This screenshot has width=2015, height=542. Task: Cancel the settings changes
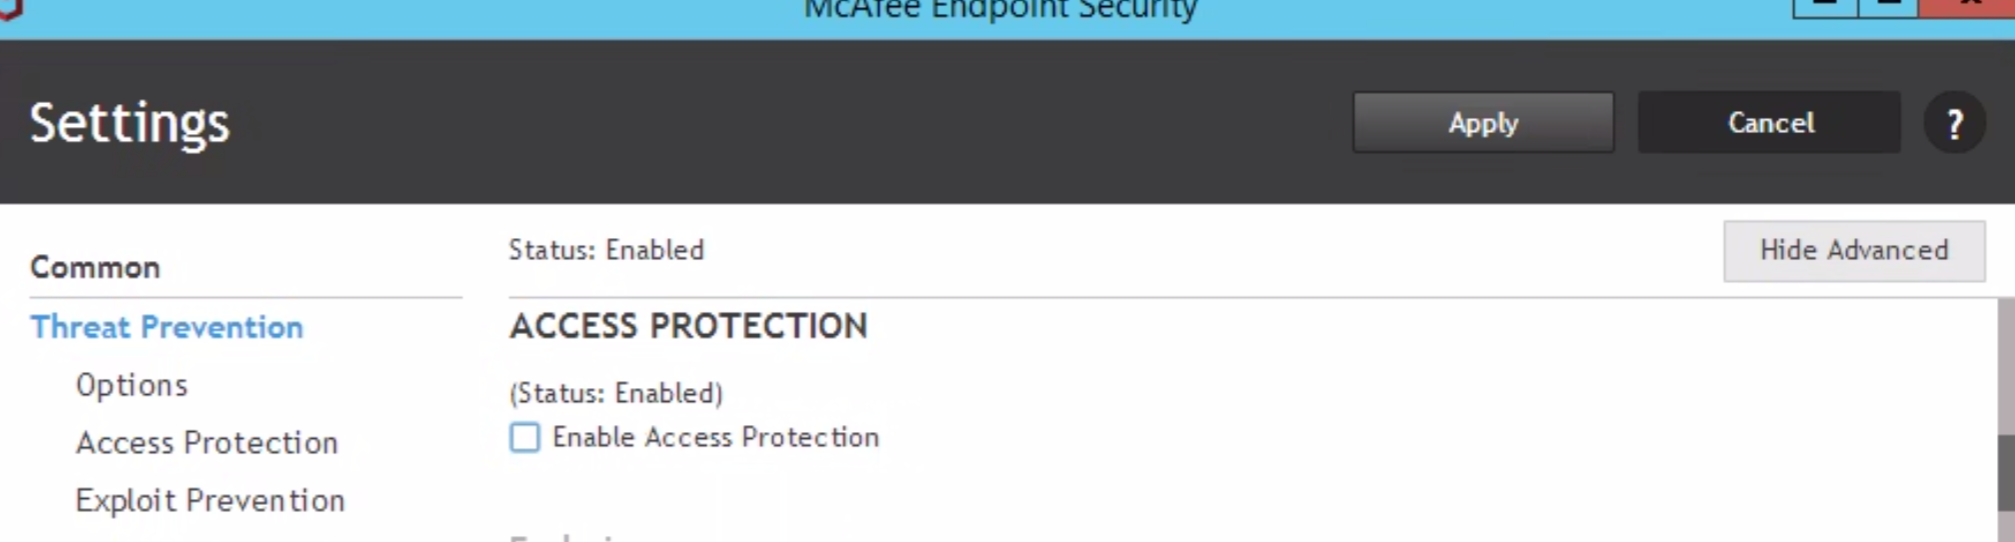(x=1769, y=123)
